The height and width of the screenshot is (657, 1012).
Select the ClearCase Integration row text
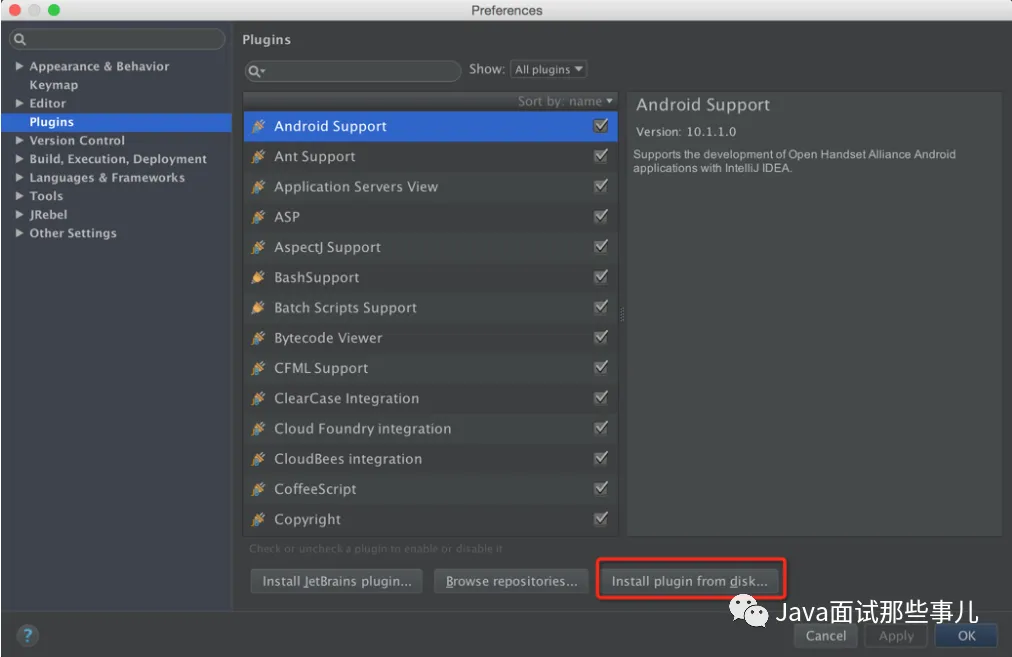click(346, 398)
